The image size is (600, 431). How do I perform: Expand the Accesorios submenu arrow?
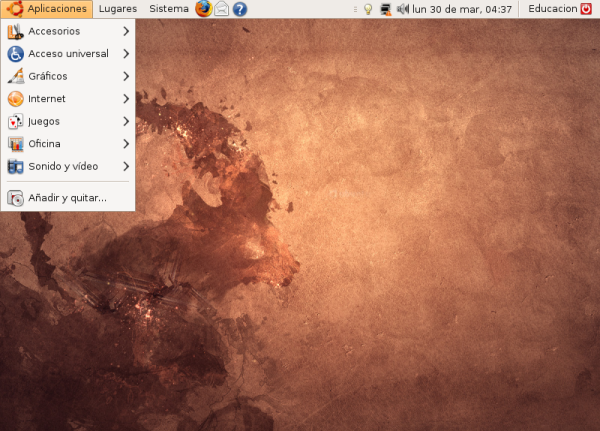pos(126,31)
